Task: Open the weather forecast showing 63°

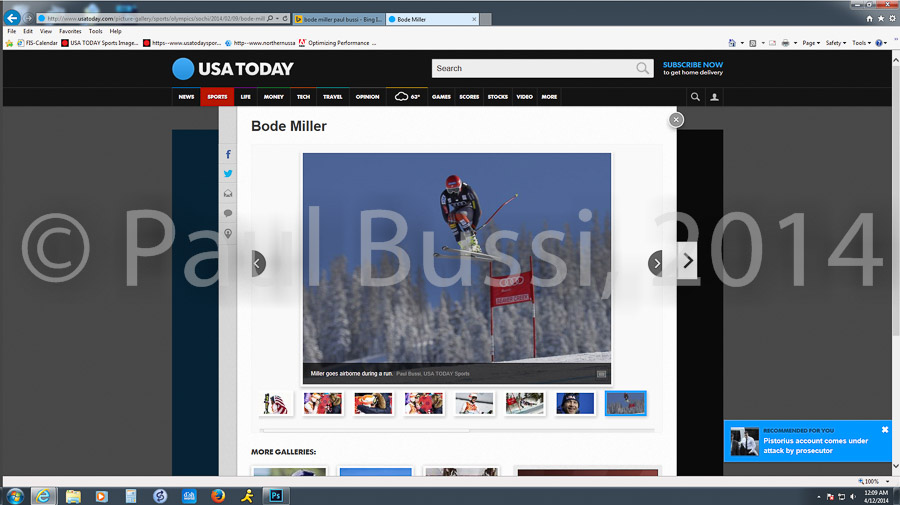Action: point(407,97)
